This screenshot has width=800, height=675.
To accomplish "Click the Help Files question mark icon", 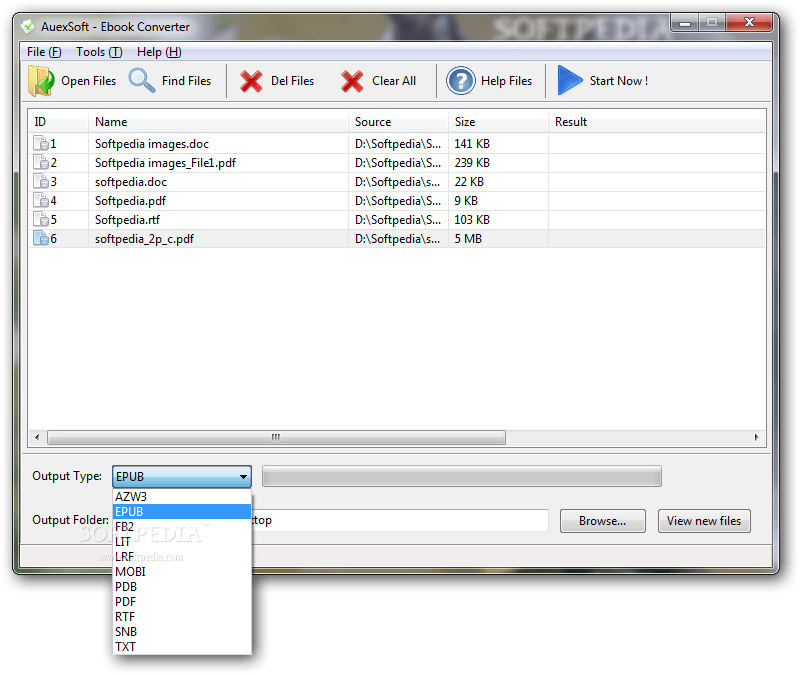I will pyautogui.click(x=461, y=81).
